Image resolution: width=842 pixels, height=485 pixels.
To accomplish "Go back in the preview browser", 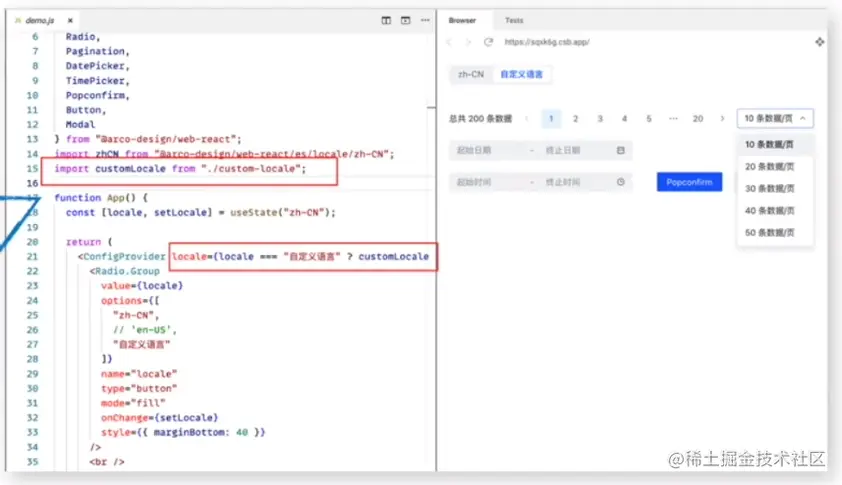I will pos(449,42).
